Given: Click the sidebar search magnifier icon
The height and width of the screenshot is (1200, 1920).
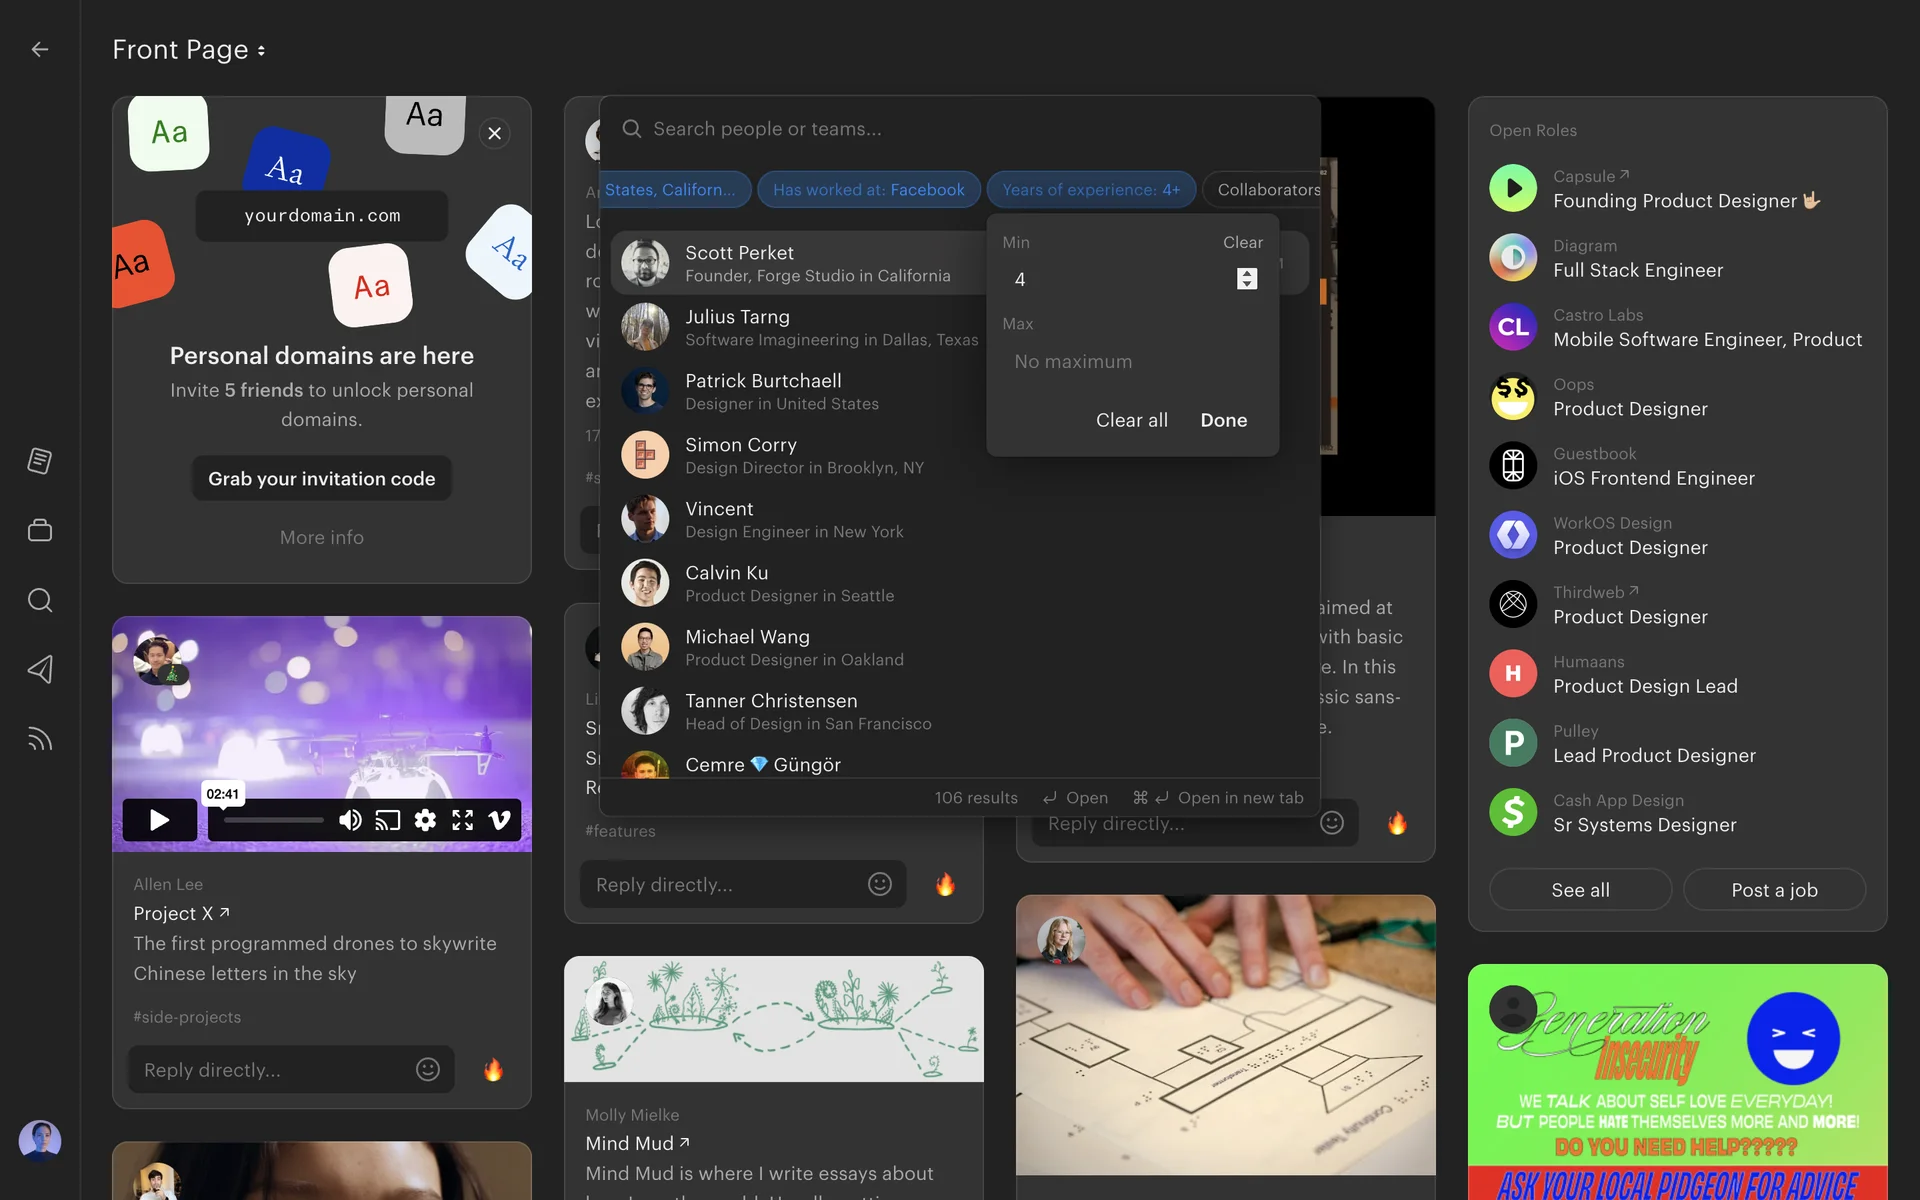Looking at the screenshot, I should (40, 600).
